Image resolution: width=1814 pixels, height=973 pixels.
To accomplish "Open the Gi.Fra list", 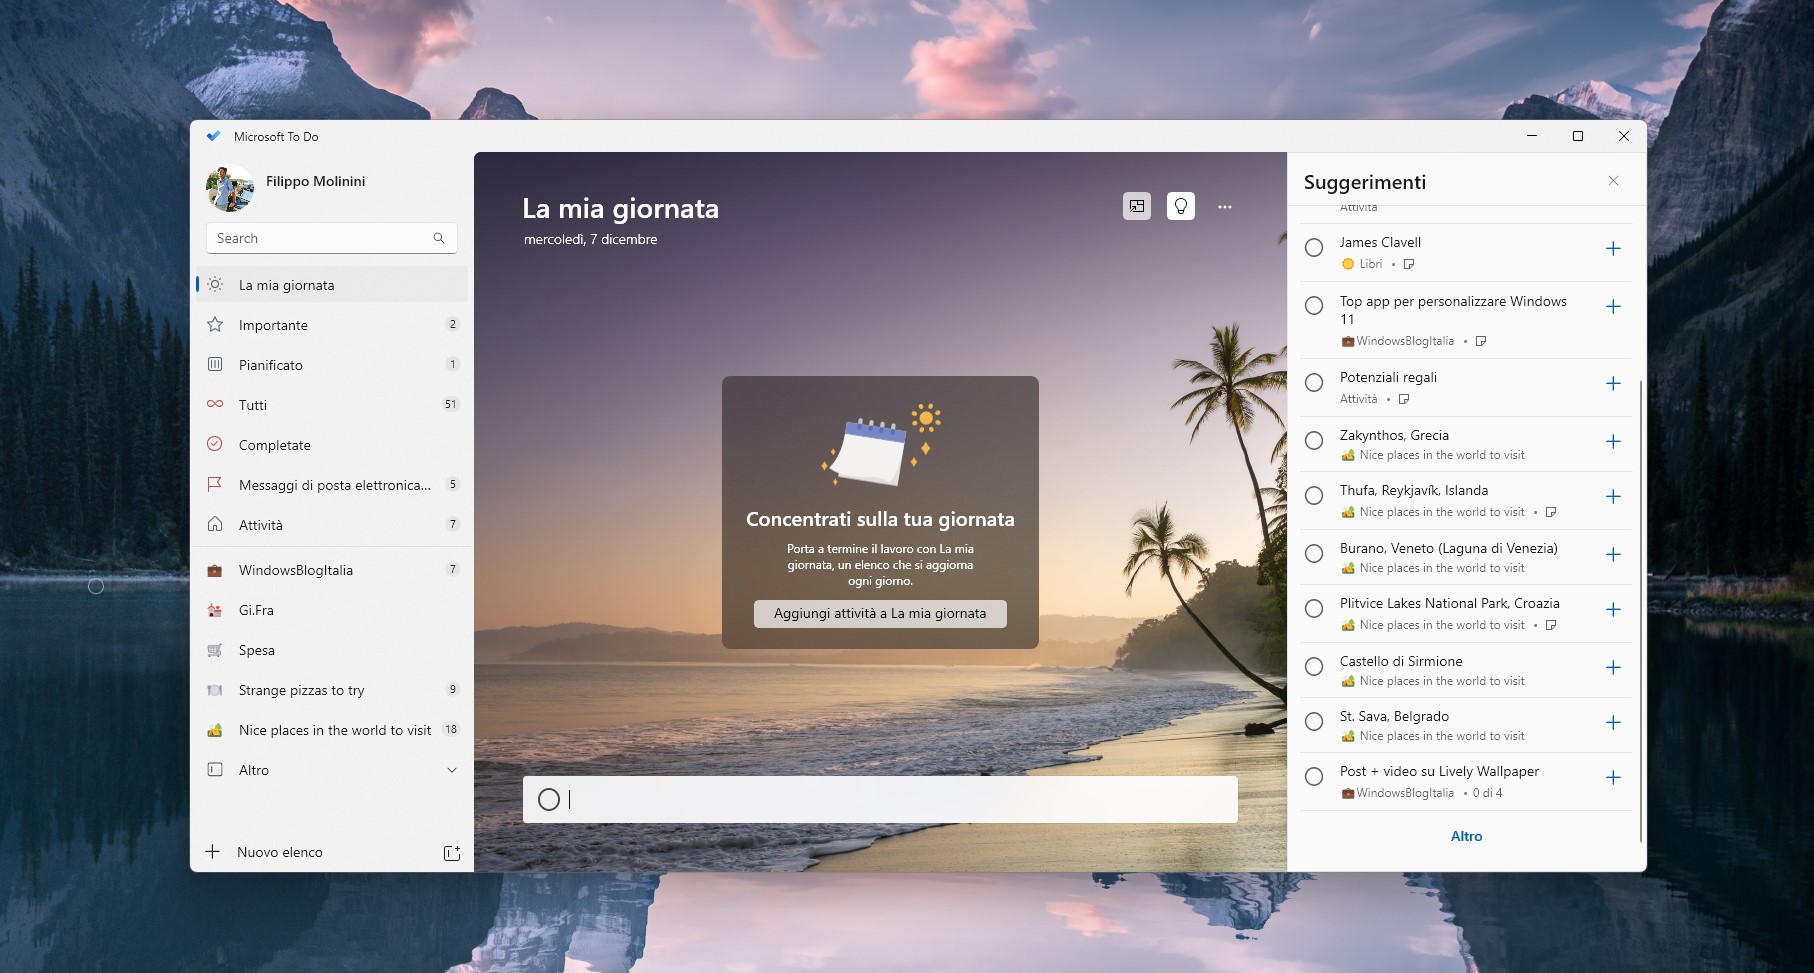I will point(331,610).
